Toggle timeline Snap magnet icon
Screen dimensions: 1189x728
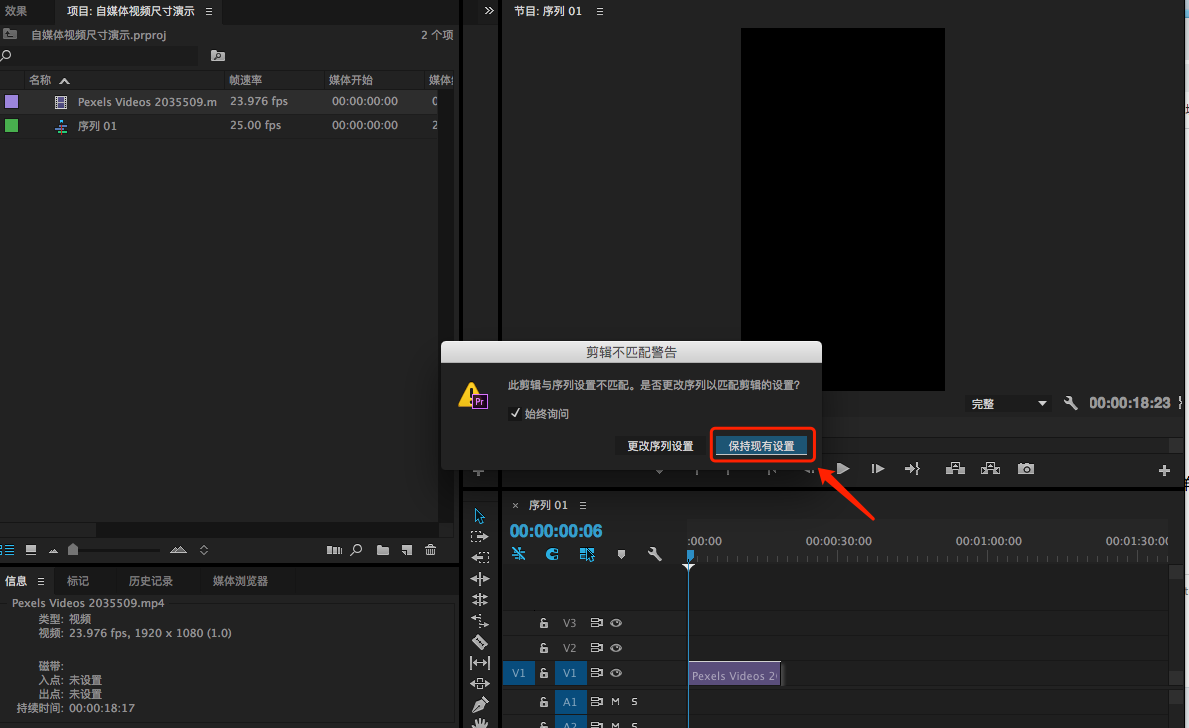pyautogui.click(x=552, y=554)
